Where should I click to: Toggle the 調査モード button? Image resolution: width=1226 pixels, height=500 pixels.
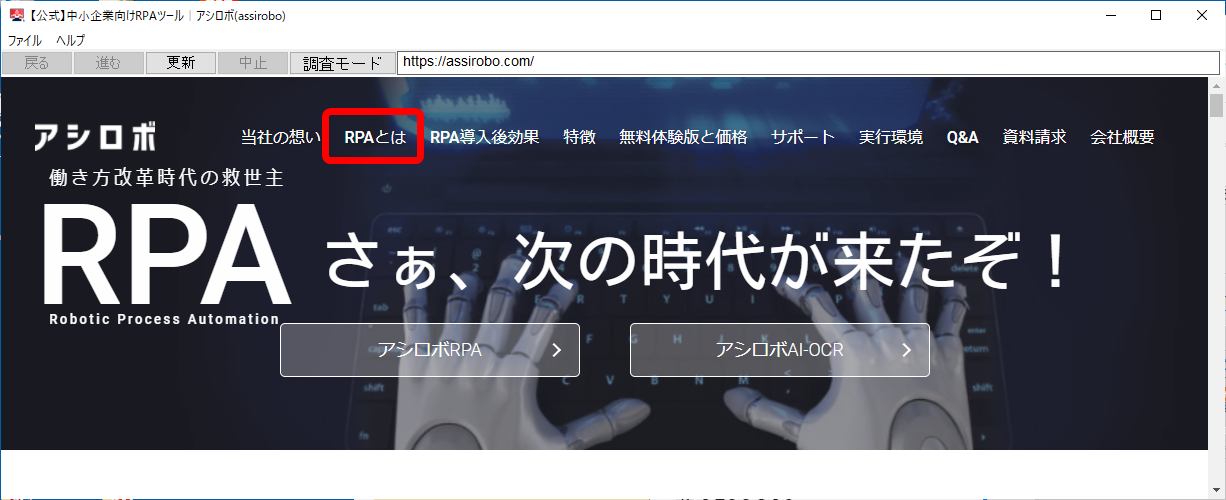click(343, 63)
